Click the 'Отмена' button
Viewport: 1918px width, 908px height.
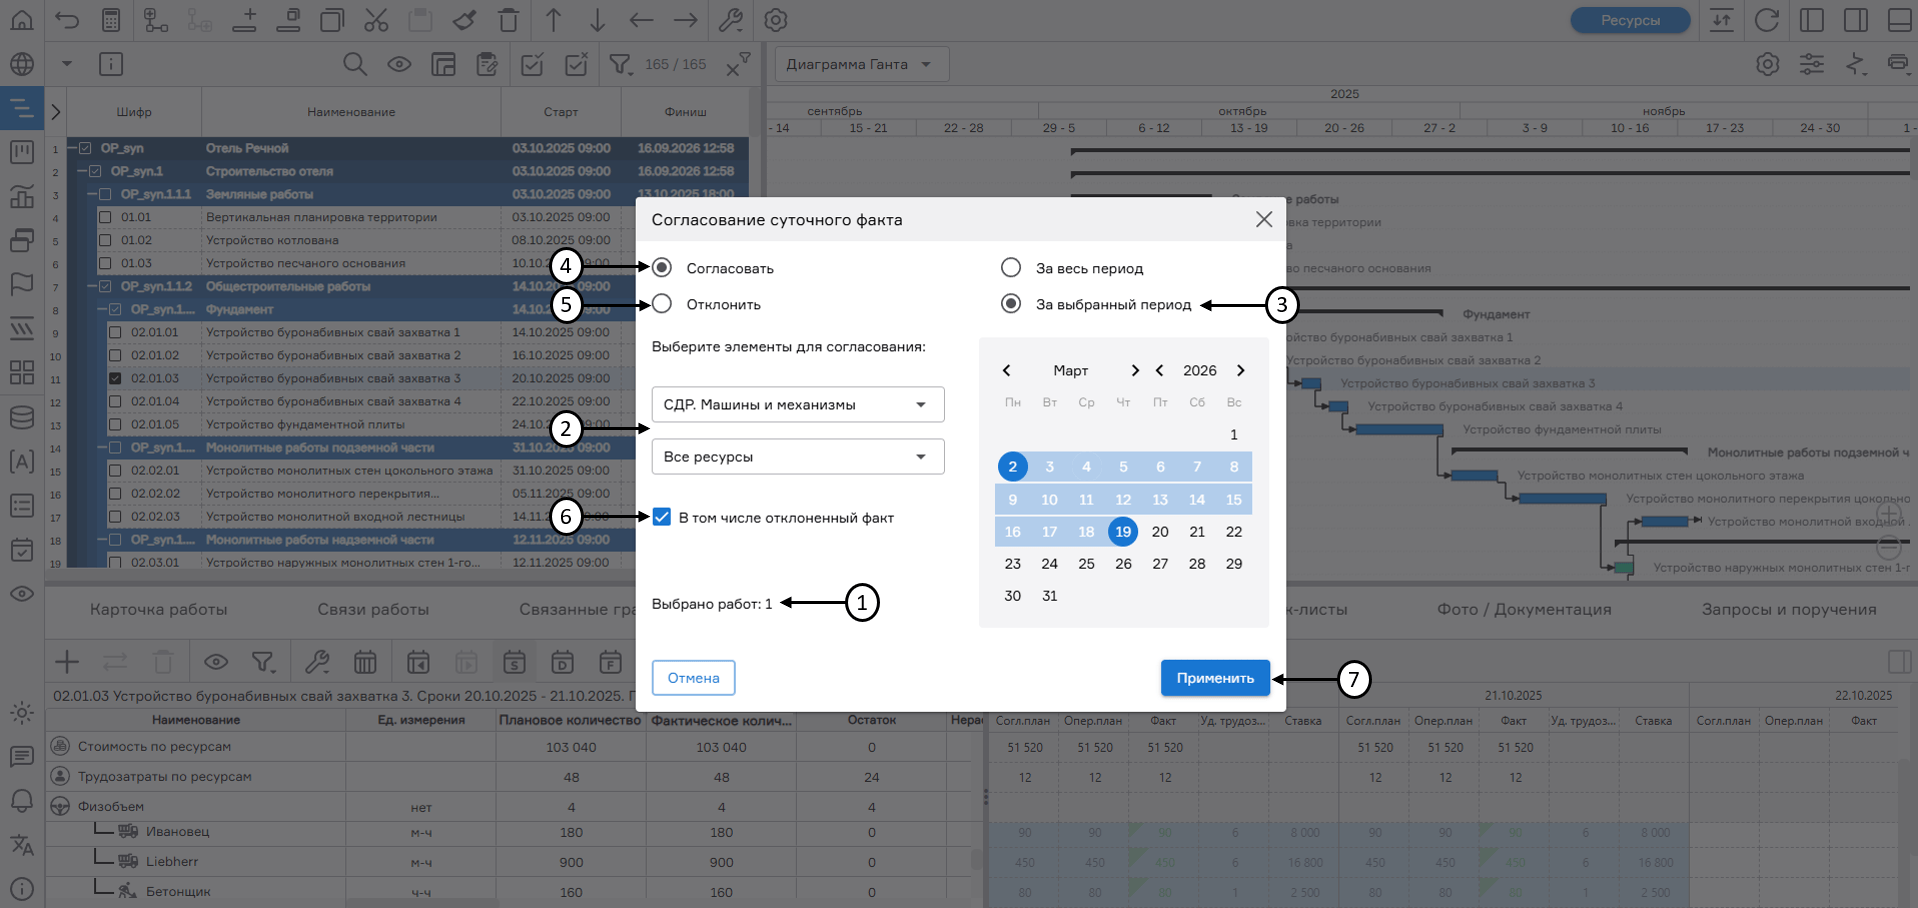coord(693,678)
